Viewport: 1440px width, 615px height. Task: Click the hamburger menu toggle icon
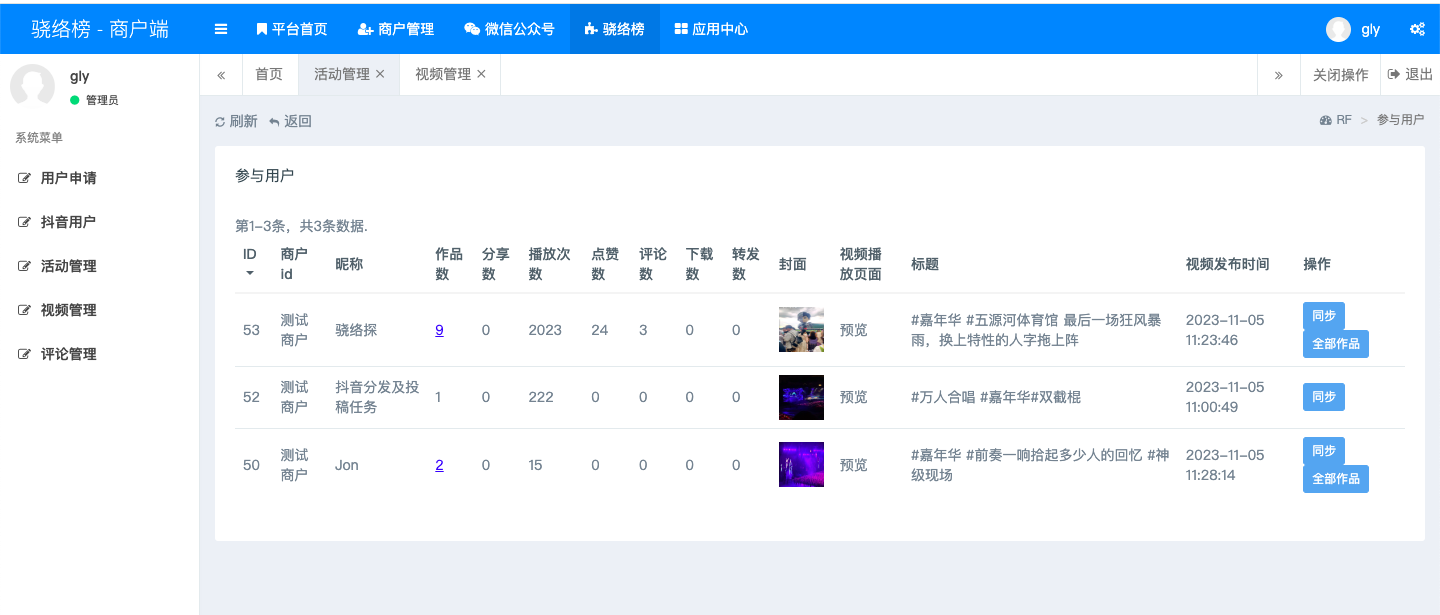click(221, 29)
